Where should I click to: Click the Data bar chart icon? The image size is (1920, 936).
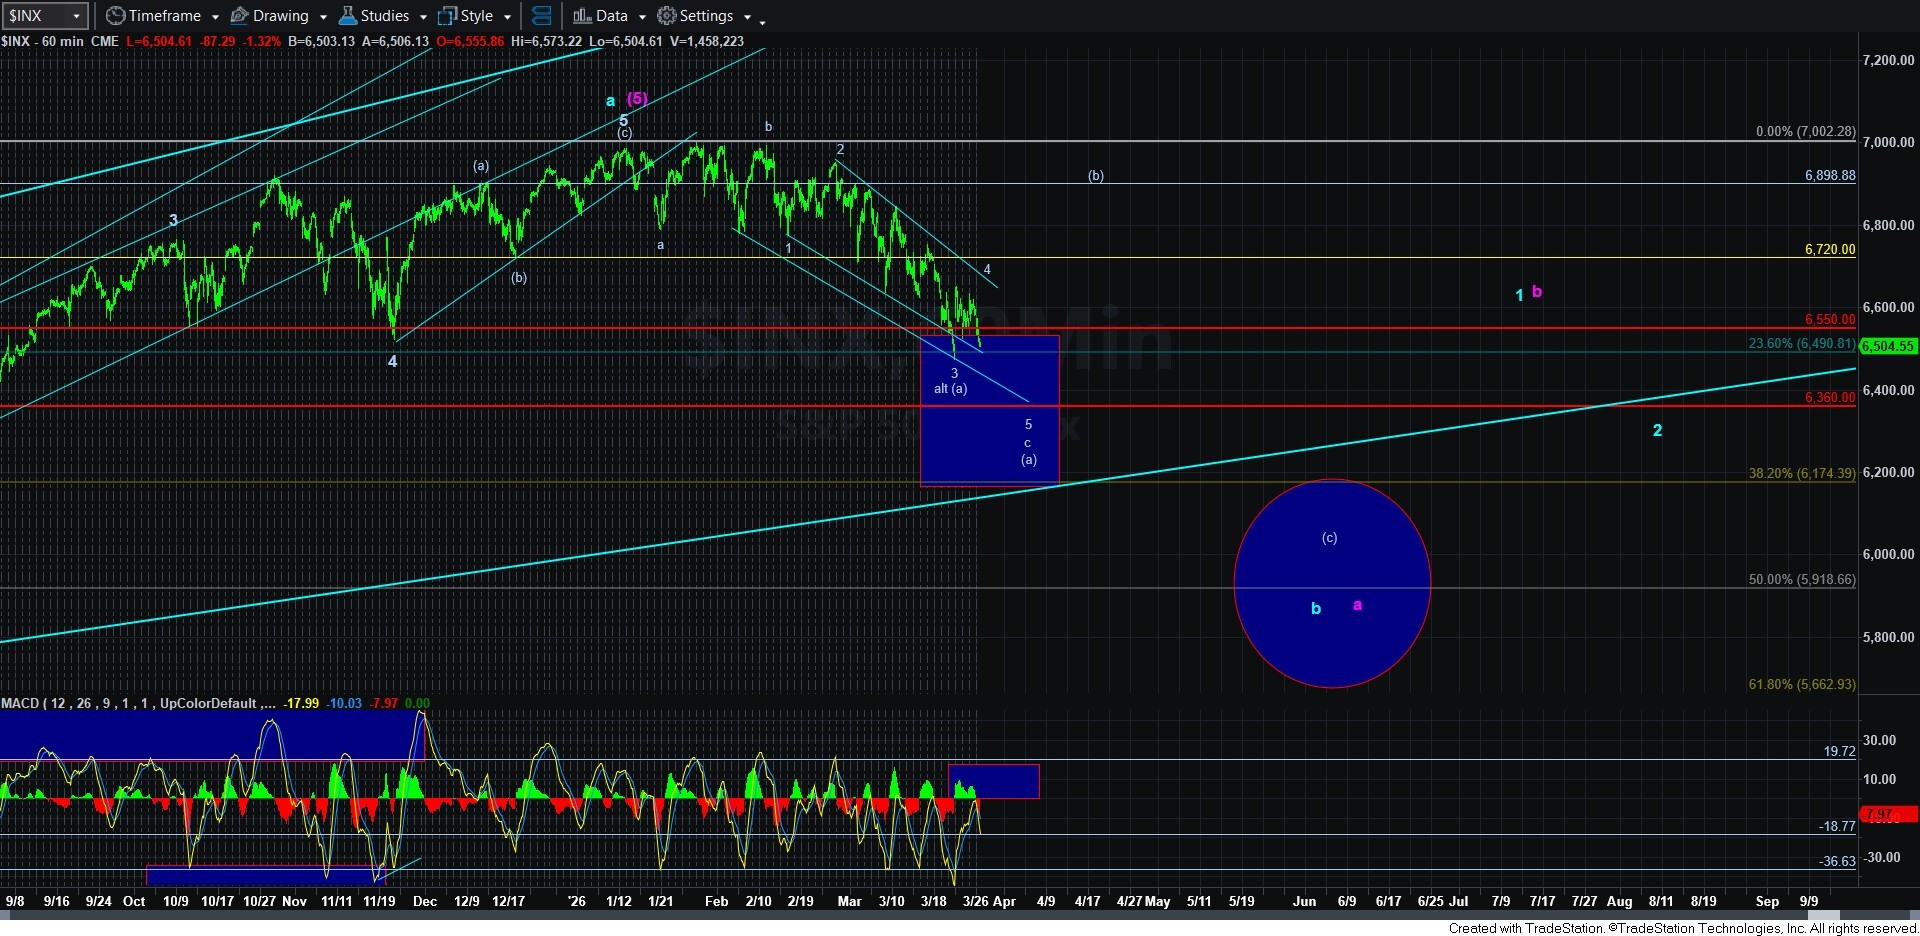click(582, 16)
